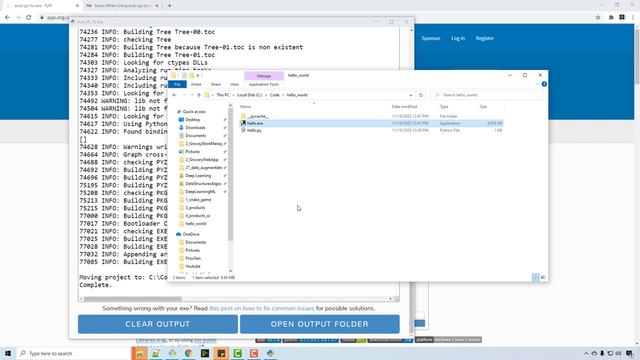Select Downloads in Quick access
The height and width of the screenshot is (360, 640).
[195, 128]
